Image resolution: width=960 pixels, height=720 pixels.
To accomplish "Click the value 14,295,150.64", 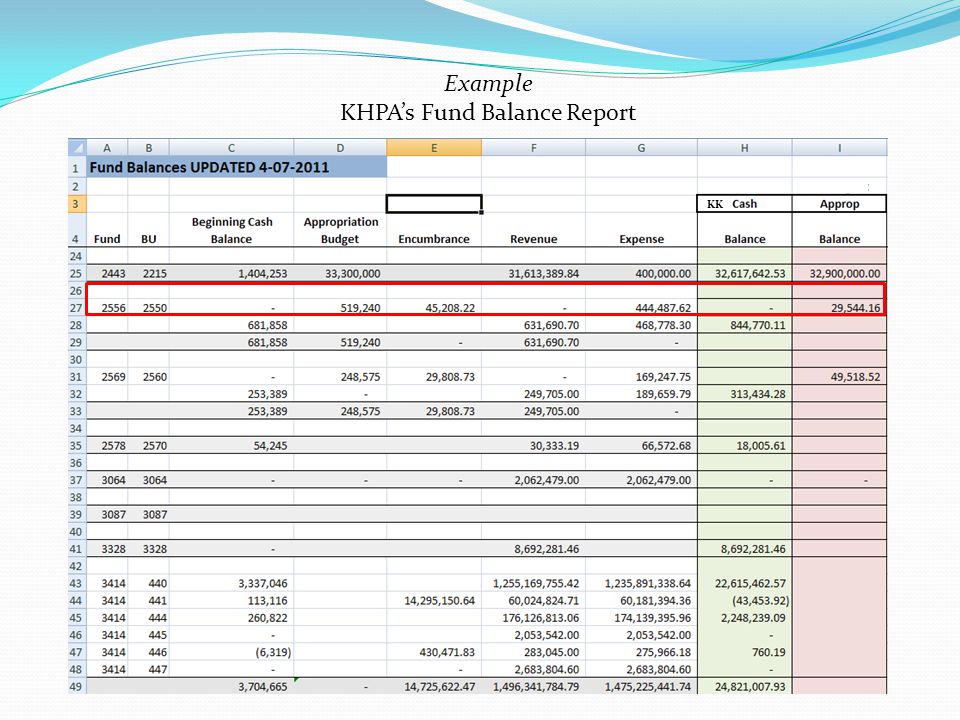I will [x=439, y=601].
